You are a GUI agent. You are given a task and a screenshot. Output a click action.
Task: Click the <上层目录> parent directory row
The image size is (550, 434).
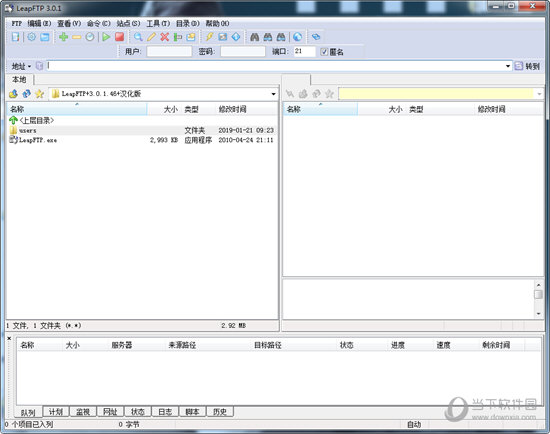(x=142, y=120)
